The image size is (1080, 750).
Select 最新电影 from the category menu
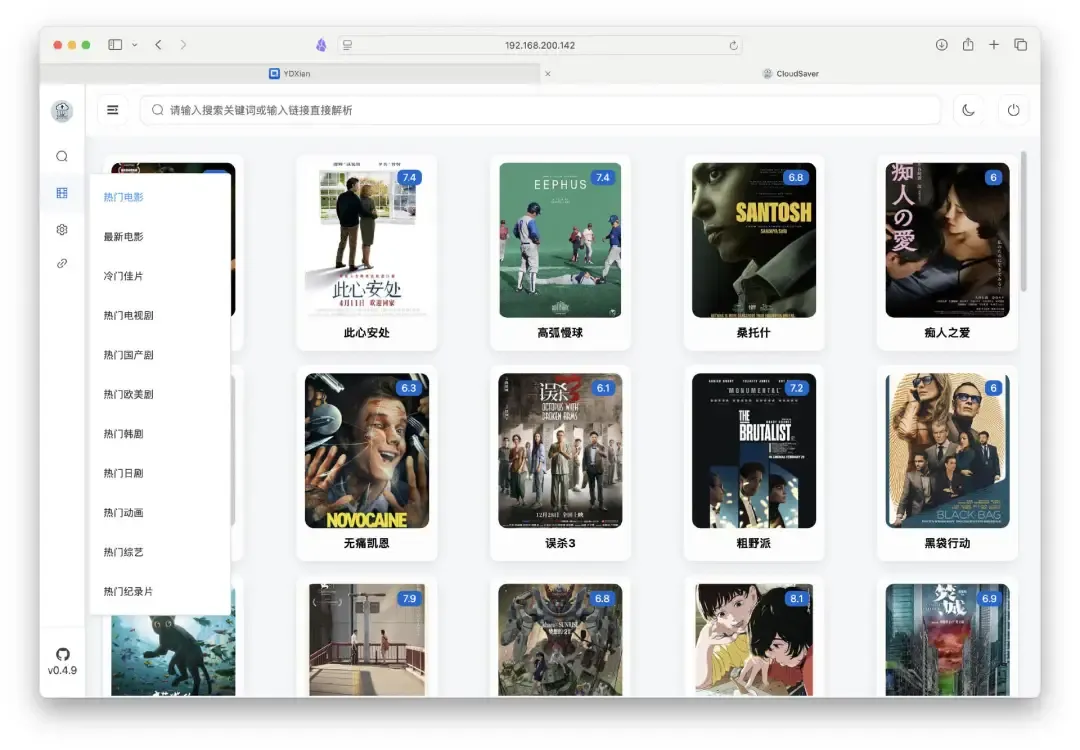(124, 237)
